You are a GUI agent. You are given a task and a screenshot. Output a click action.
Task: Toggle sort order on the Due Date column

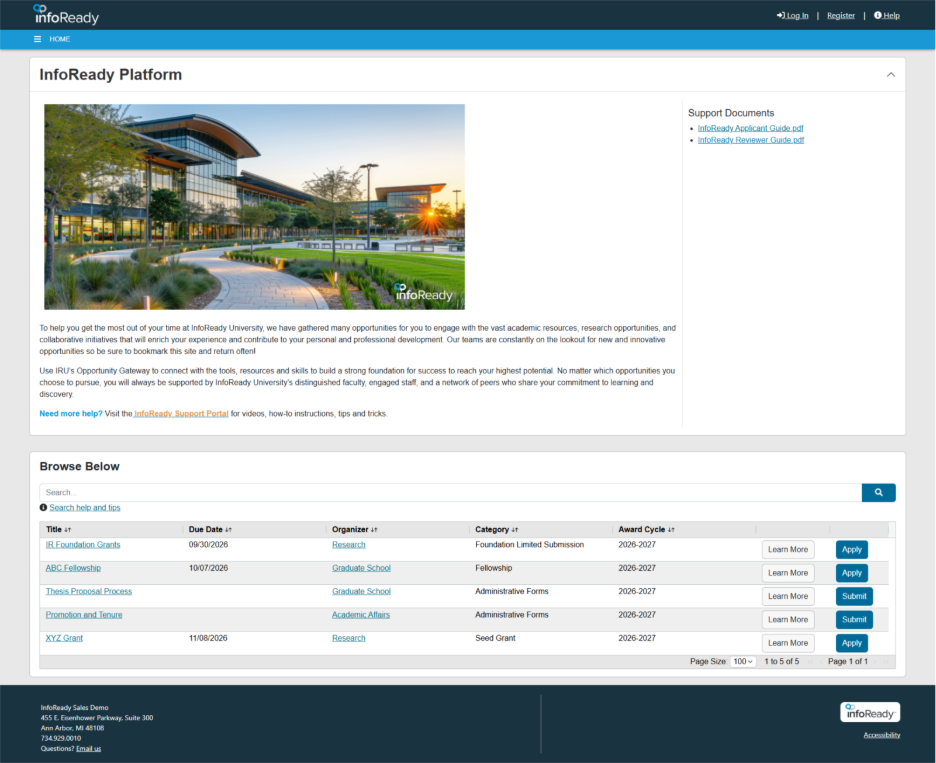[229, 529]
